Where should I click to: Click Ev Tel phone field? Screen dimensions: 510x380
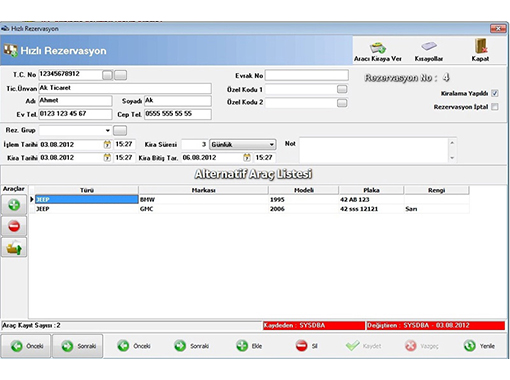coord(75,114)
